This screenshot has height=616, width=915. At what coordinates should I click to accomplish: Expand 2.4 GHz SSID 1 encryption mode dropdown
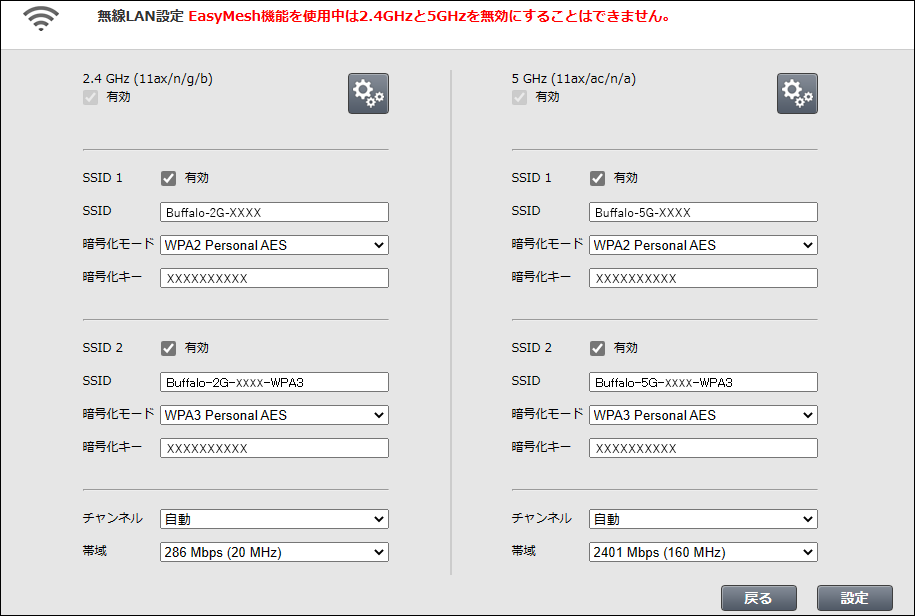tap(274, 245)
